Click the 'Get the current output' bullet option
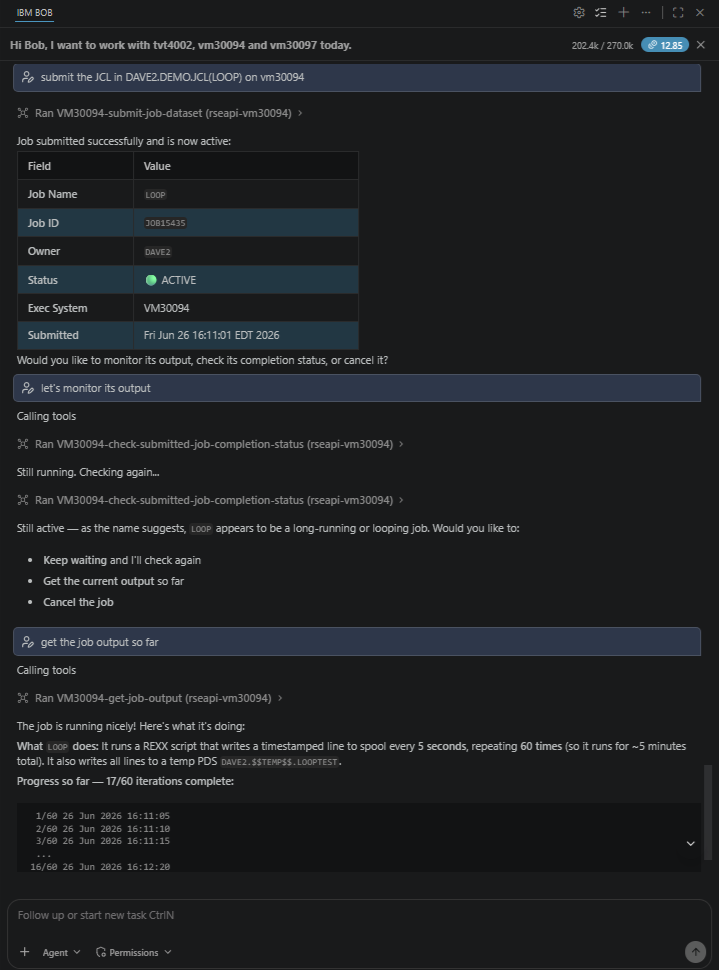The image size is (719, 970). [113, 581]
